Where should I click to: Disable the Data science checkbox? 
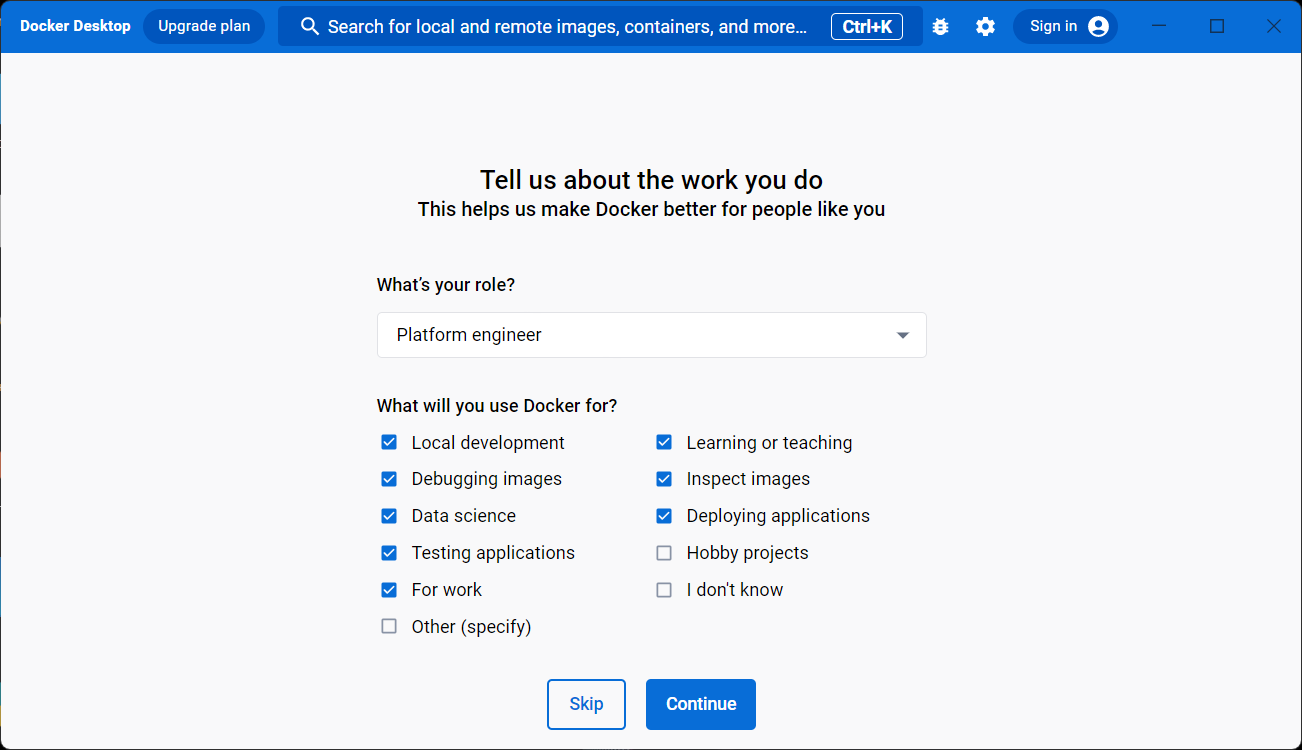point(389,516)
